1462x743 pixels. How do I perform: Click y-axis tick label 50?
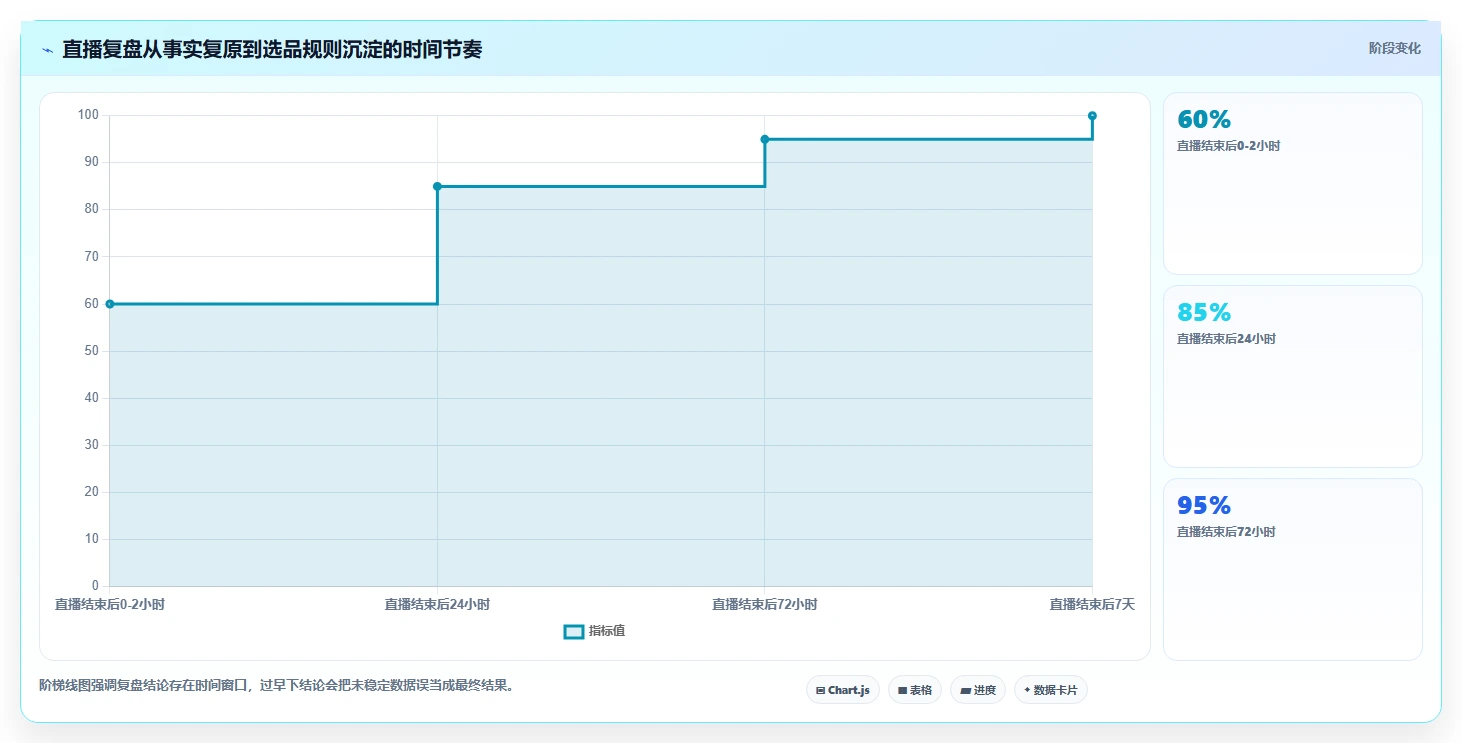pos(92,351)
